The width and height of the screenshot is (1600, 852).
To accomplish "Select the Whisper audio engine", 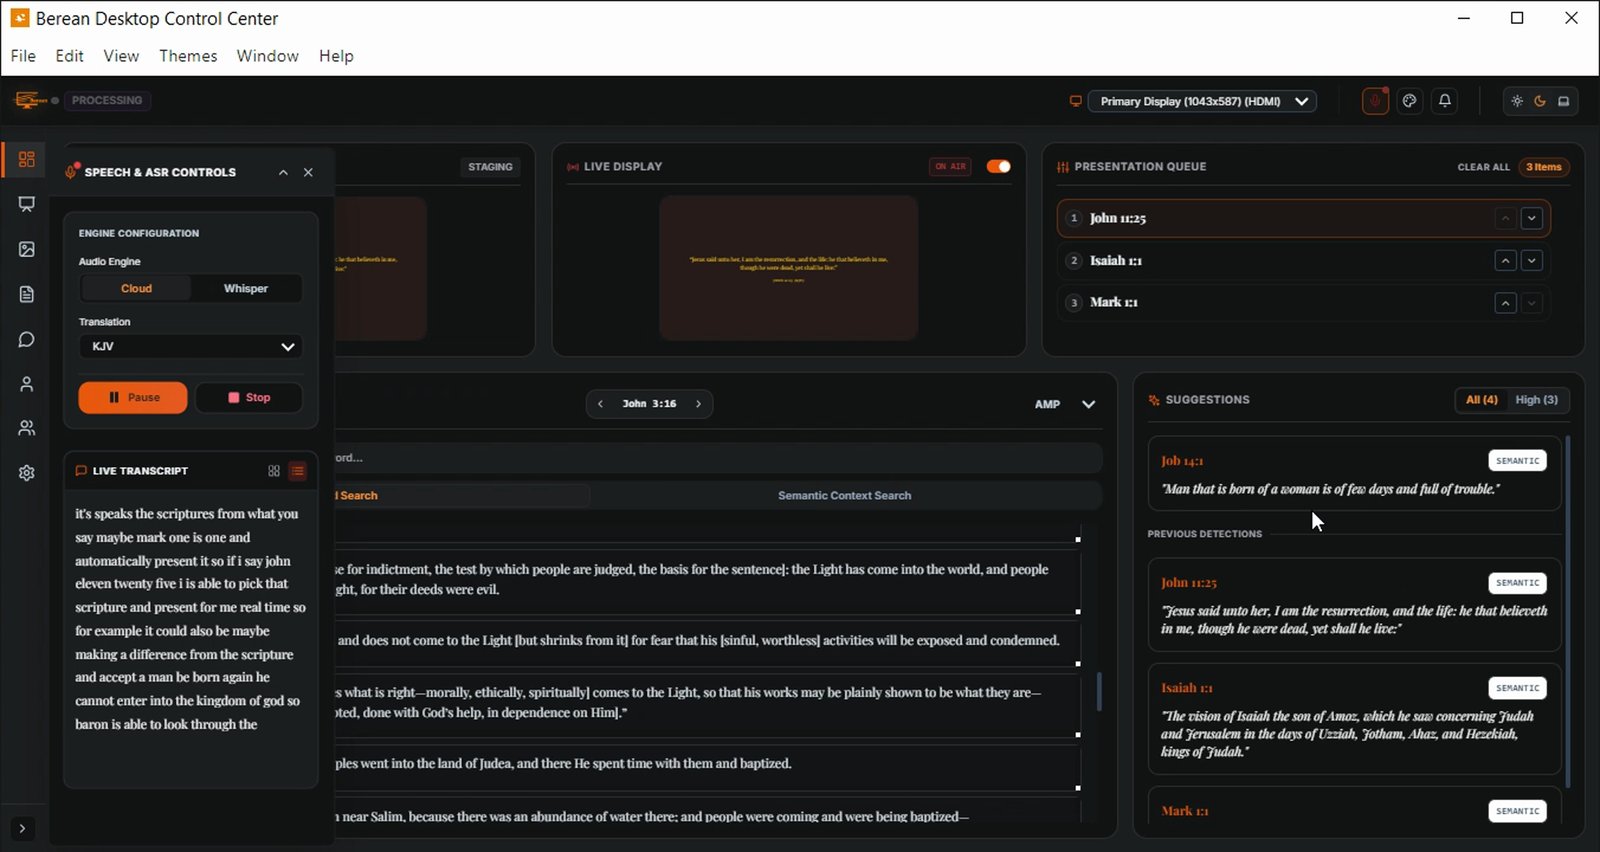I will click(246, 289).
